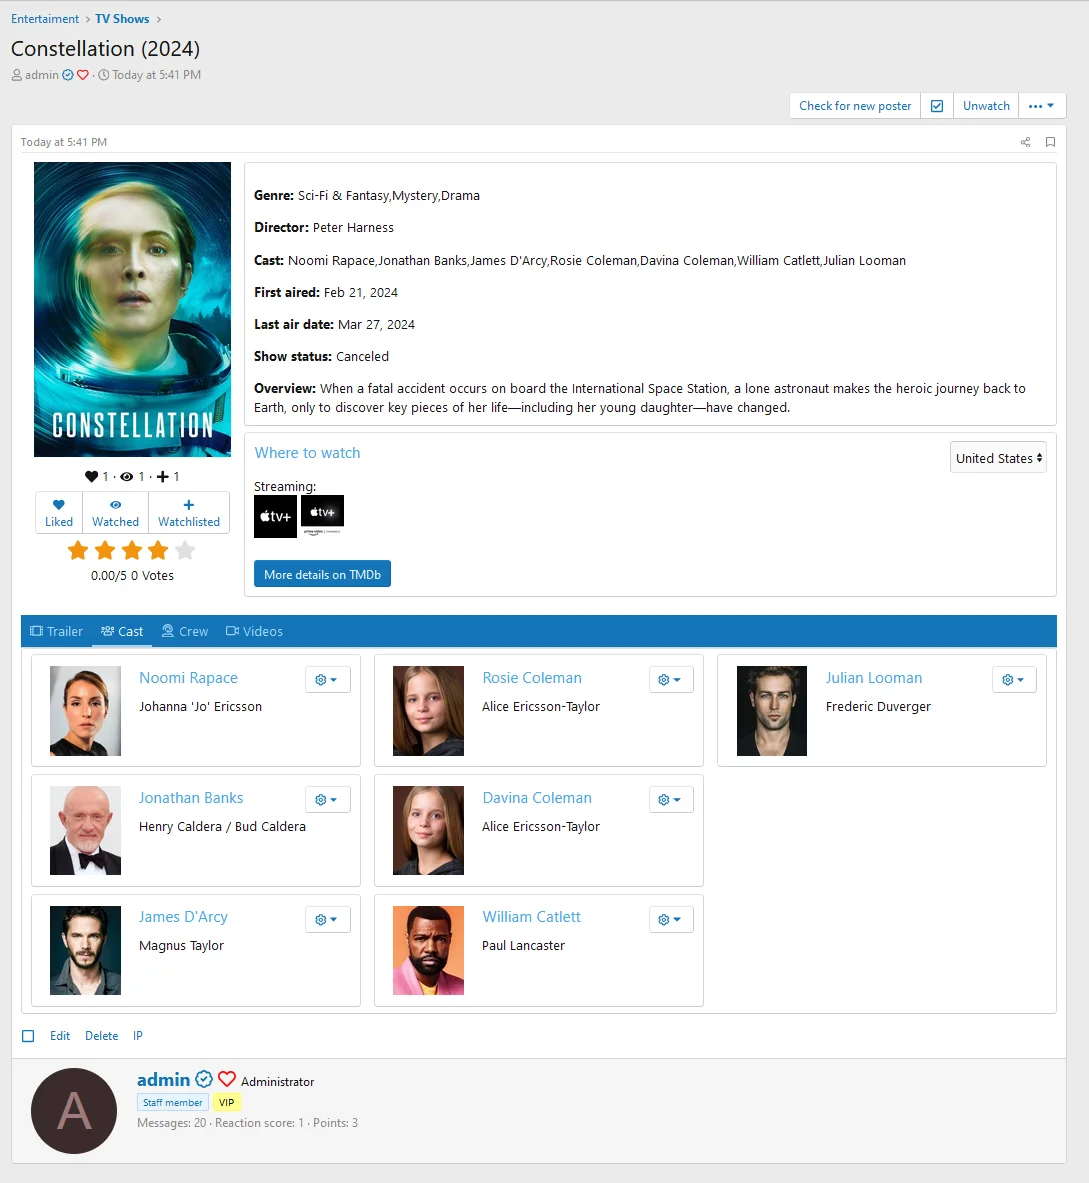The width and height of the screenshot is (1089, 1183).
Task: Click the Liked heart button
Action: (59, 513)
